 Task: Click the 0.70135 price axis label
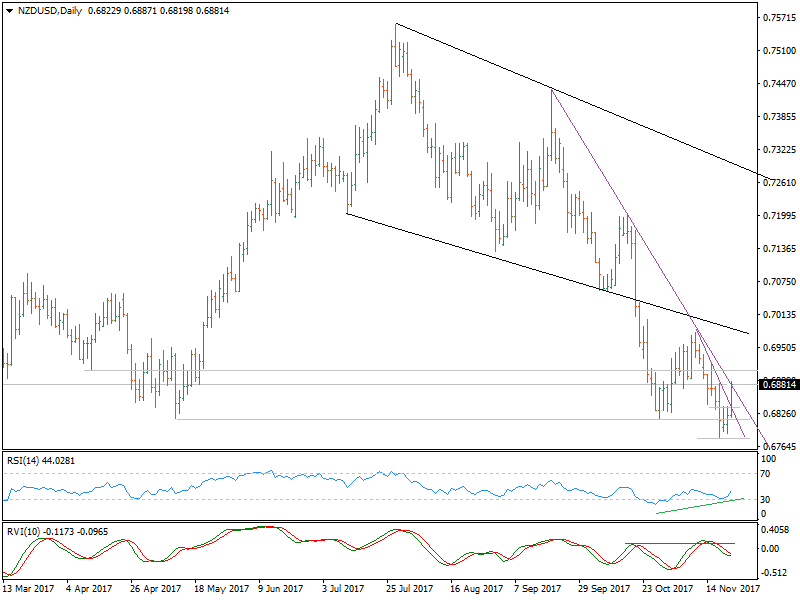pos(777,314)
